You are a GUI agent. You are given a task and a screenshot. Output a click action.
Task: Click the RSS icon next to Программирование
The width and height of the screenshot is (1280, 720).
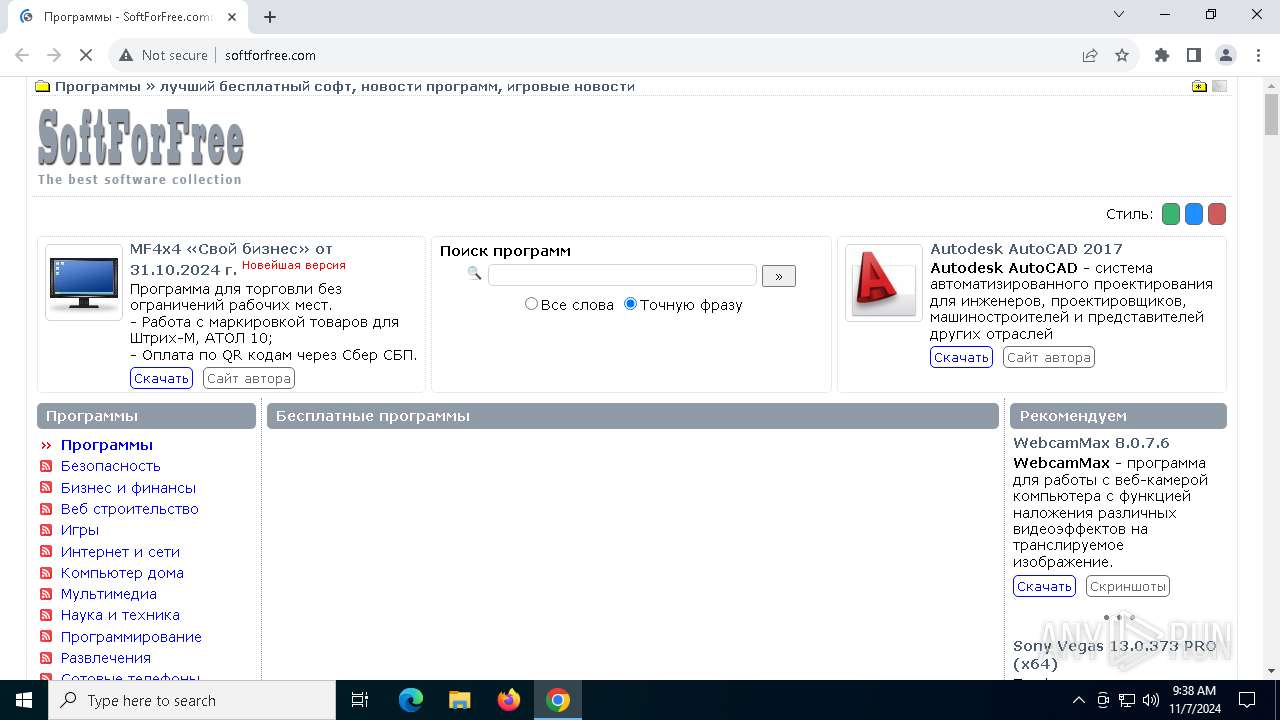(46, 636)
